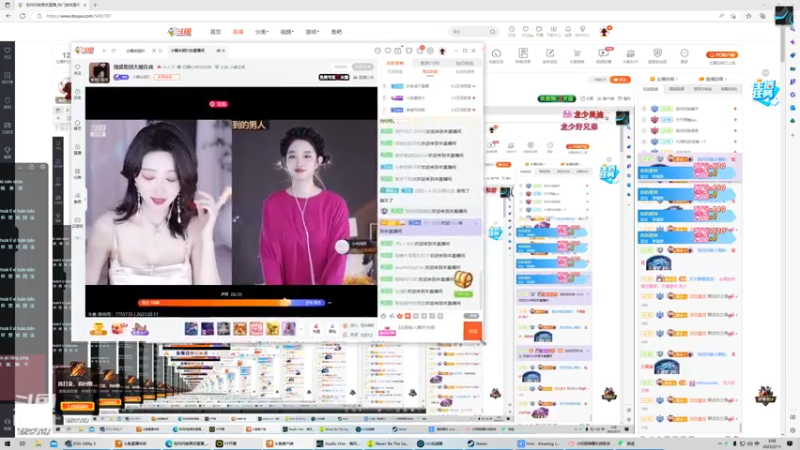Image resolution: width=800 pixels, height=450 pixels.
Task: Click the browser back arrow
Action: [9, 16]
